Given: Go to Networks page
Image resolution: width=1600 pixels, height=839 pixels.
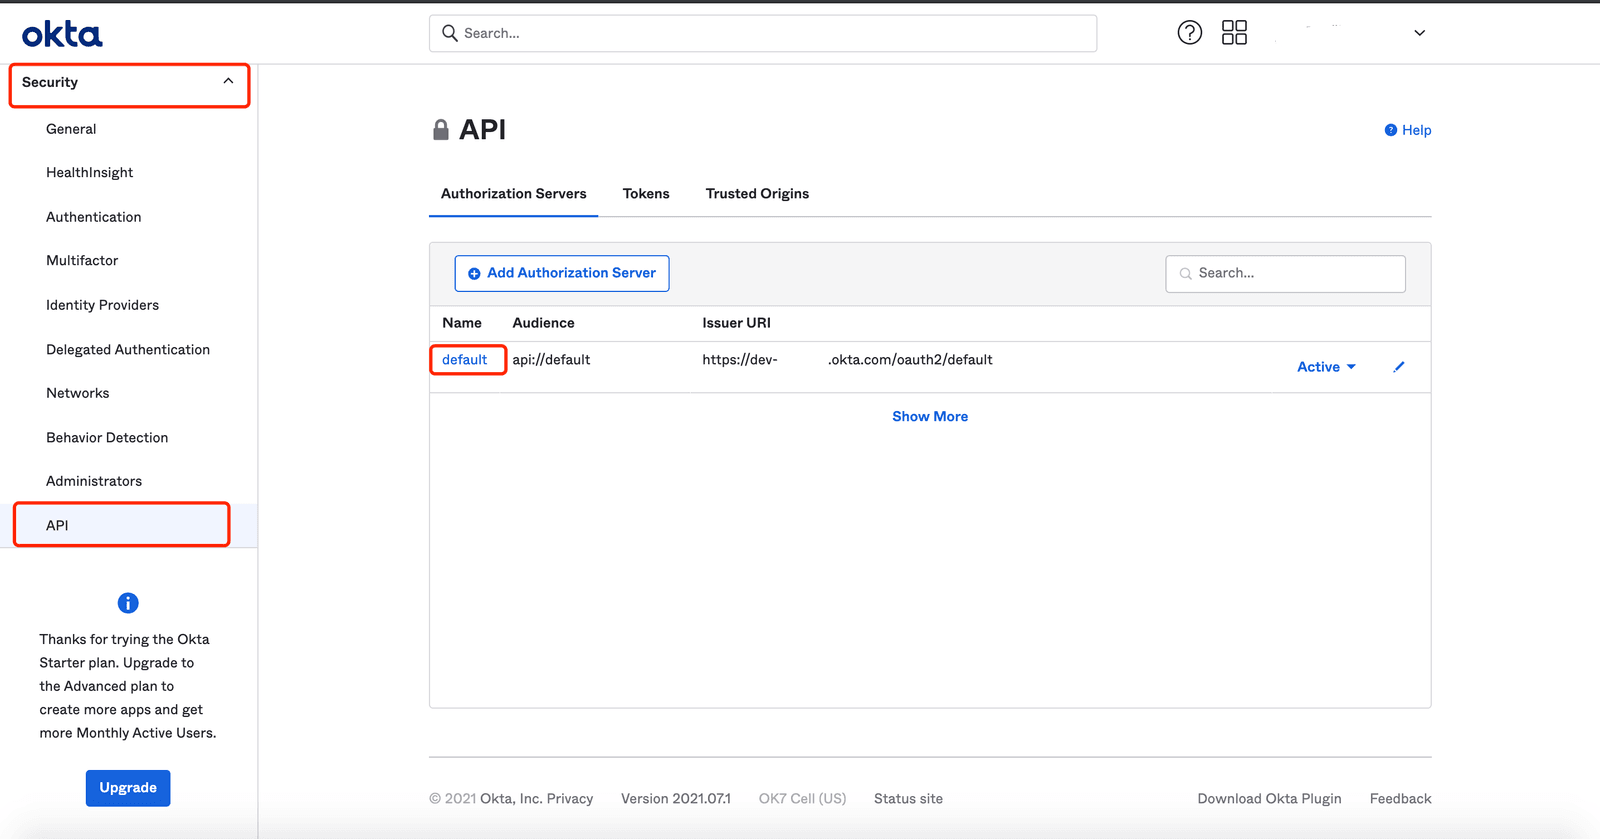Looking at the screenshot, I should [77, 393].
